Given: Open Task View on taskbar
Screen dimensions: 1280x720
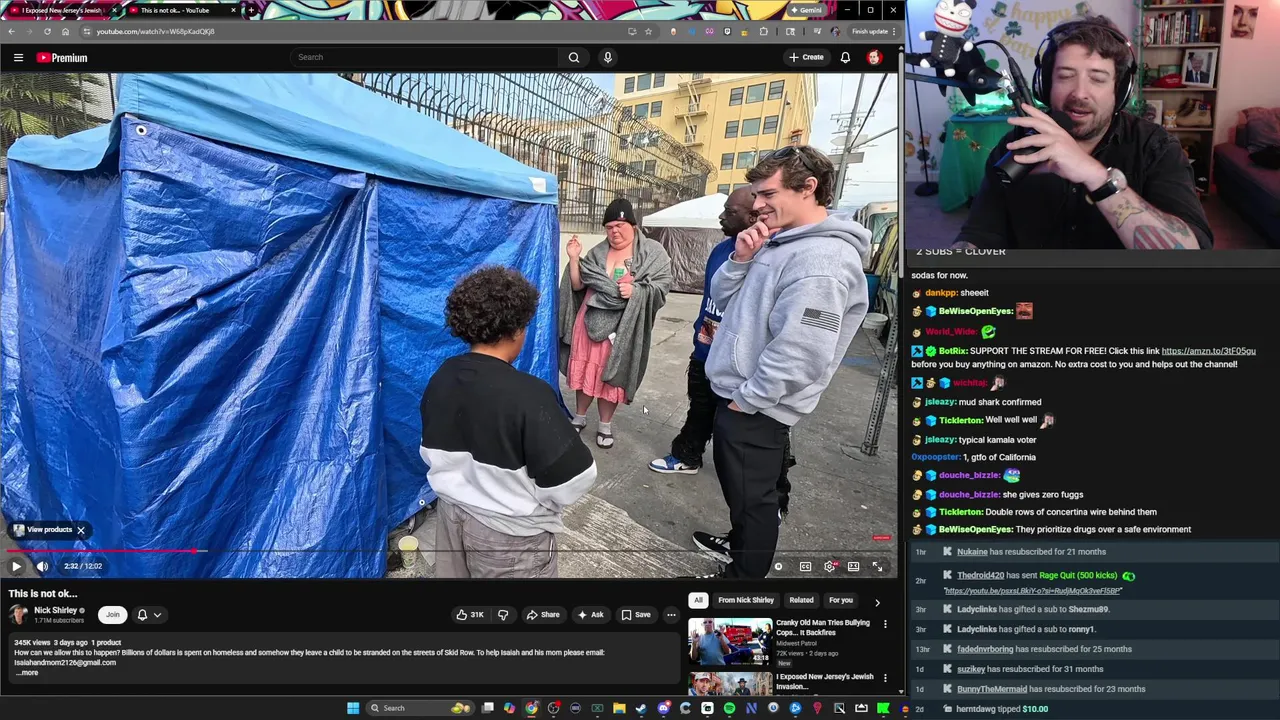Looking at the screenshot, I should [x=487, y=708].
